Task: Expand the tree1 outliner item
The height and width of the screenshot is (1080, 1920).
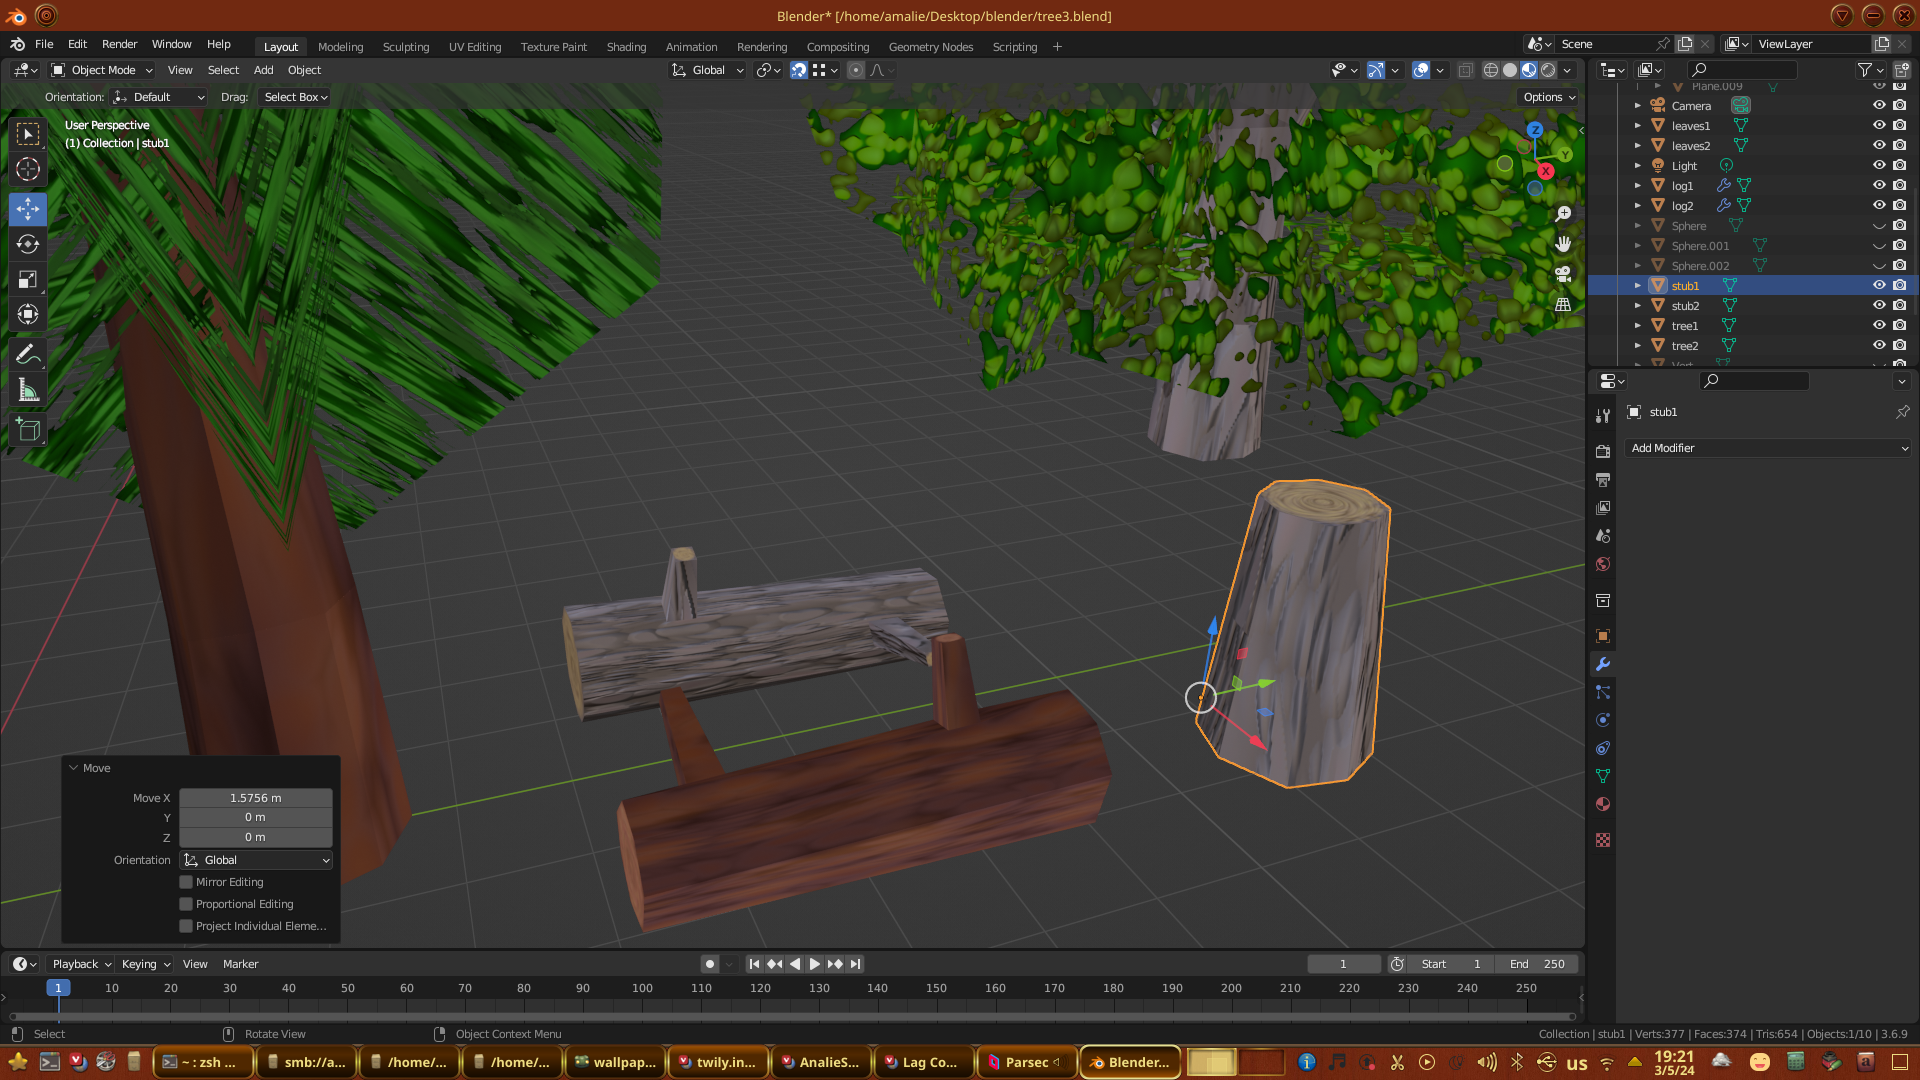Action: coord(1637,326)
